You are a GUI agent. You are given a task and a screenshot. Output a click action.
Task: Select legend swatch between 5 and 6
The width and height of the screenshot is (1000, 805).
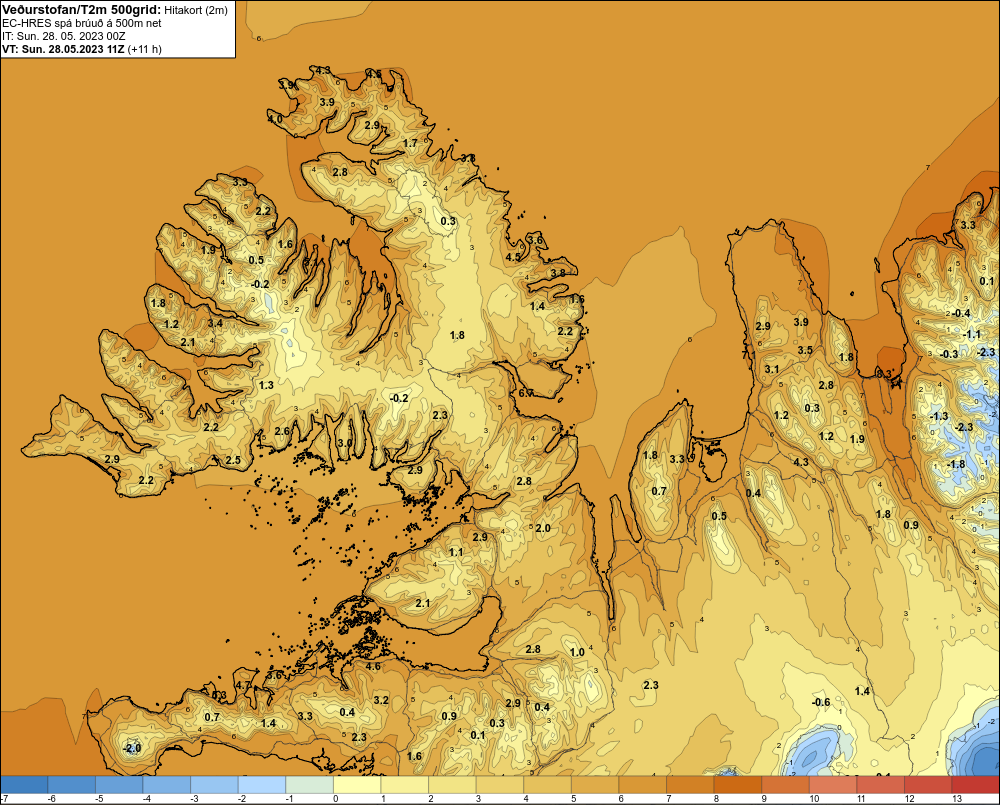coord(595,784)
